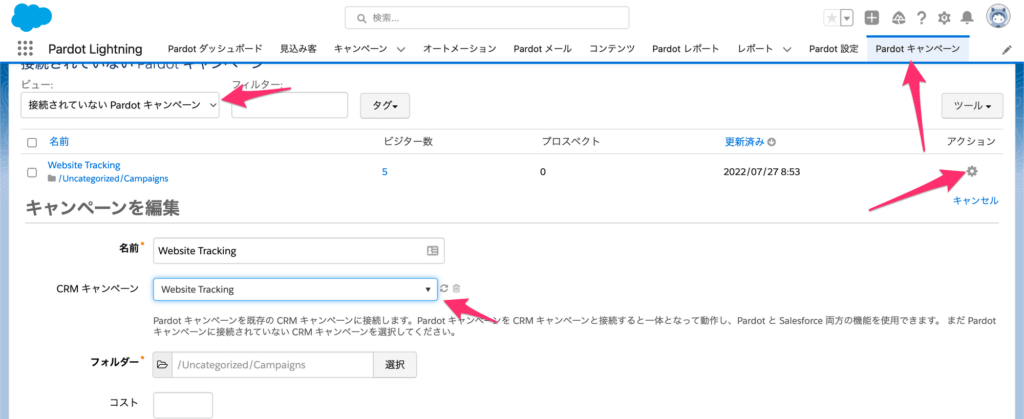The height and width of the screenshot is (419, 1024).
Task: Expand the キャンペーン tab chevron
Action: tap(401, 50)
